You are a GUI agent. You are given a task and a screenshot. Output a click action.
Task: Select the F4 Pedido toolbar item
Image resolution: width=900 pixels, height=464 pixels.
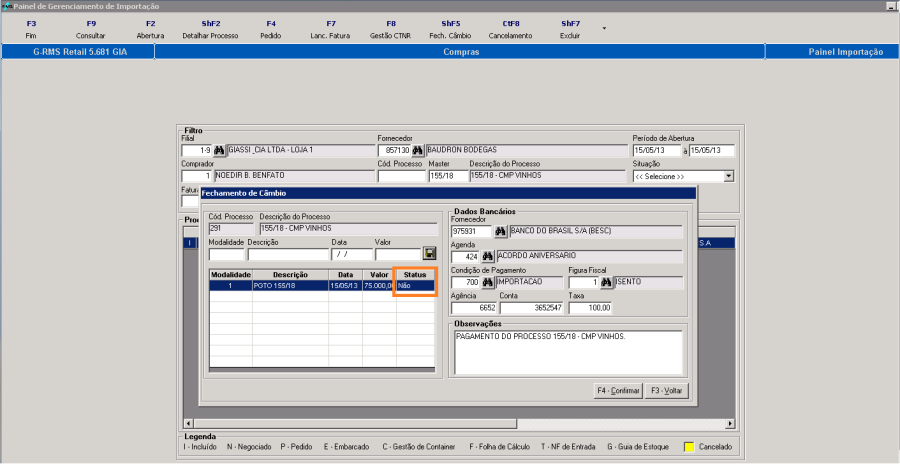pos(271,30)
